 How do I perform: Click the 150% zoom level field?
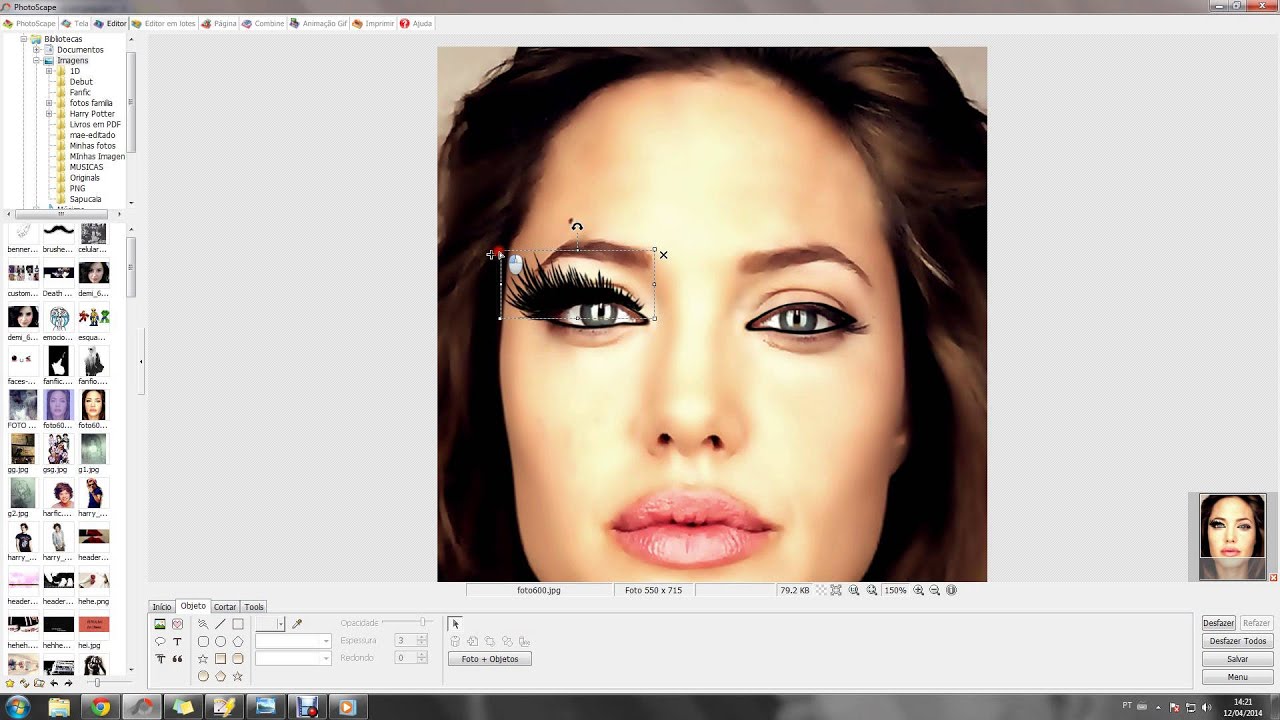(x=894, y=590)
